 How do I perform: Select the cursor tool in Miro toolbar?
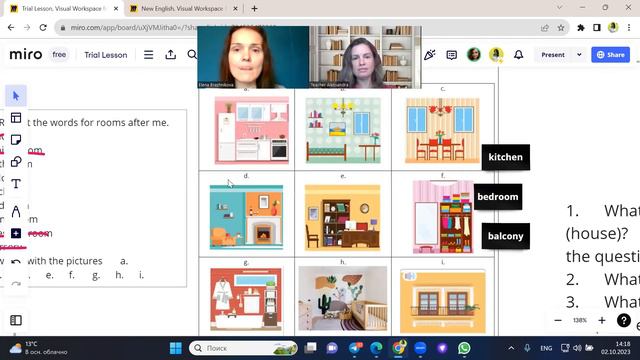(x=16, y=96)
